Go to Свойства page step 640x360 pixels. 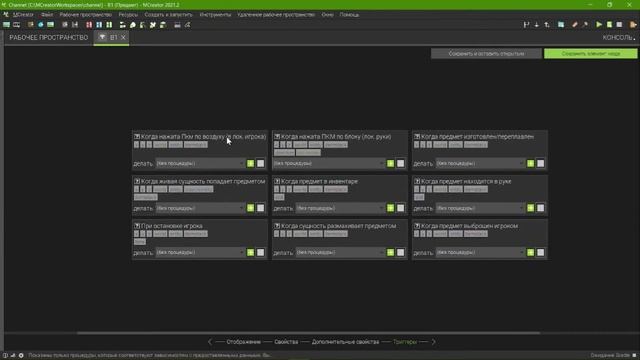[x=286, y=342]
